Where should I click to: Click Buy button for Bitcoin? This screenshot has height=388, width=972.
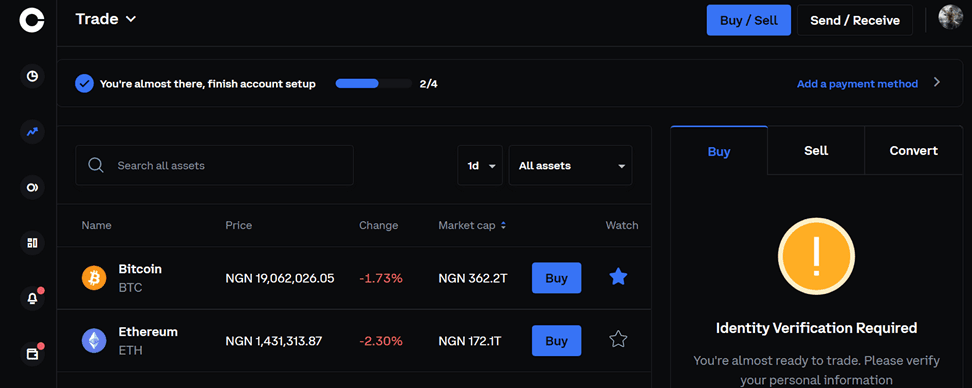pyautogui.click(x=557, y=278)
